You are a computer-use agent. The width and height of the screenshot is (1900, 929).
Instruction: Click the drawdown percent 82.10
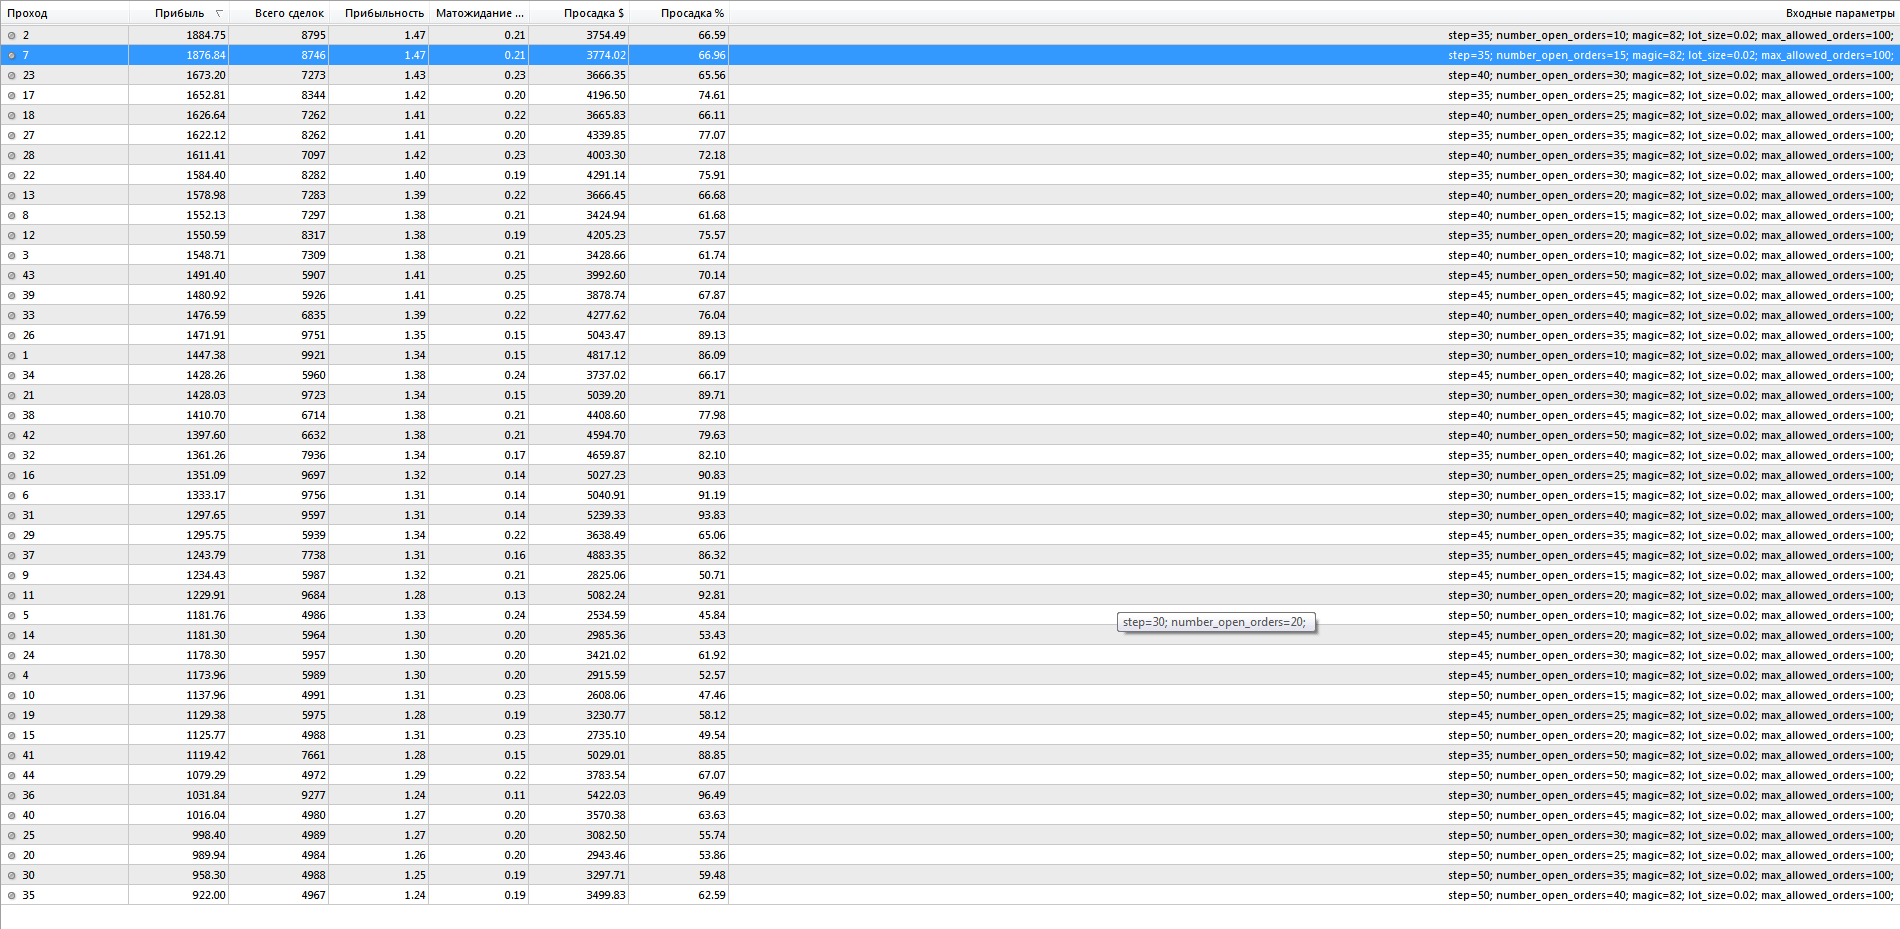[712, 455]
